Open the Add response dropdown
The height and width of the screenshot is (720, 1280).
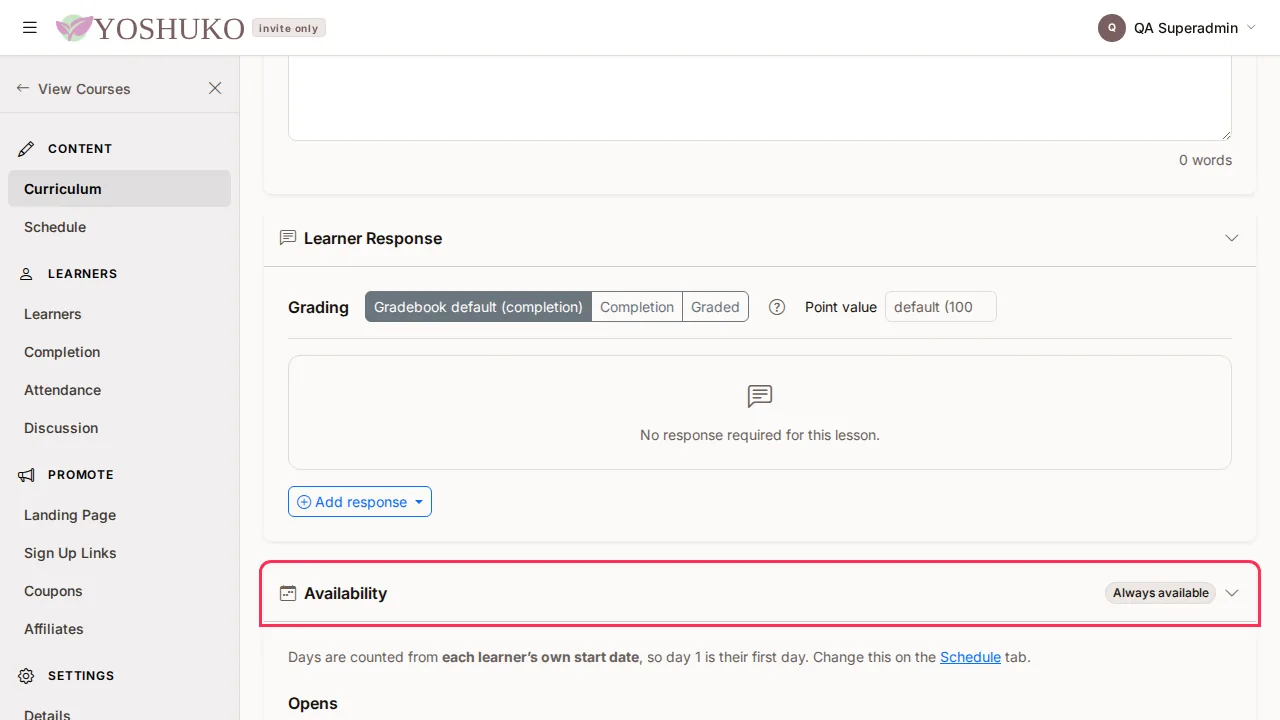click(x=360, y=502)
